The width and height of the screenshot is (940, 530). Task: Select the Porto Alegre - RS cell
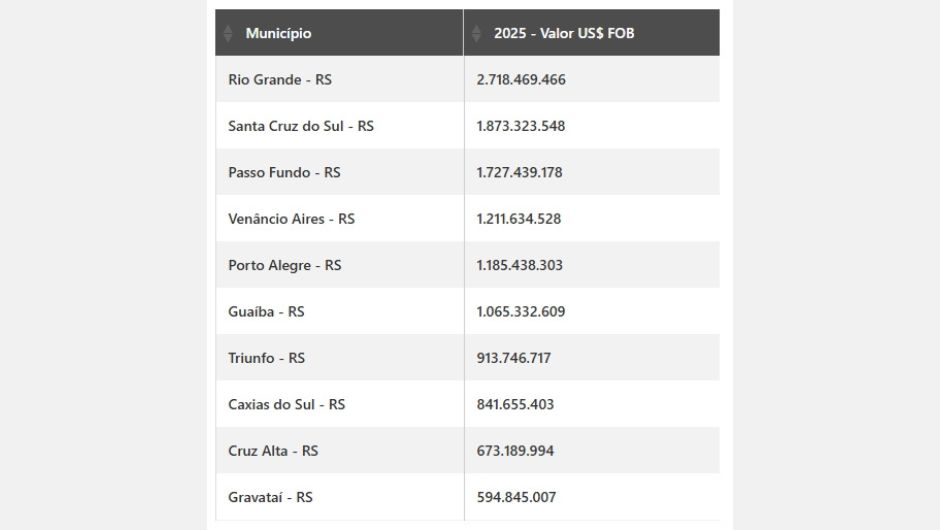pos(285,265)
